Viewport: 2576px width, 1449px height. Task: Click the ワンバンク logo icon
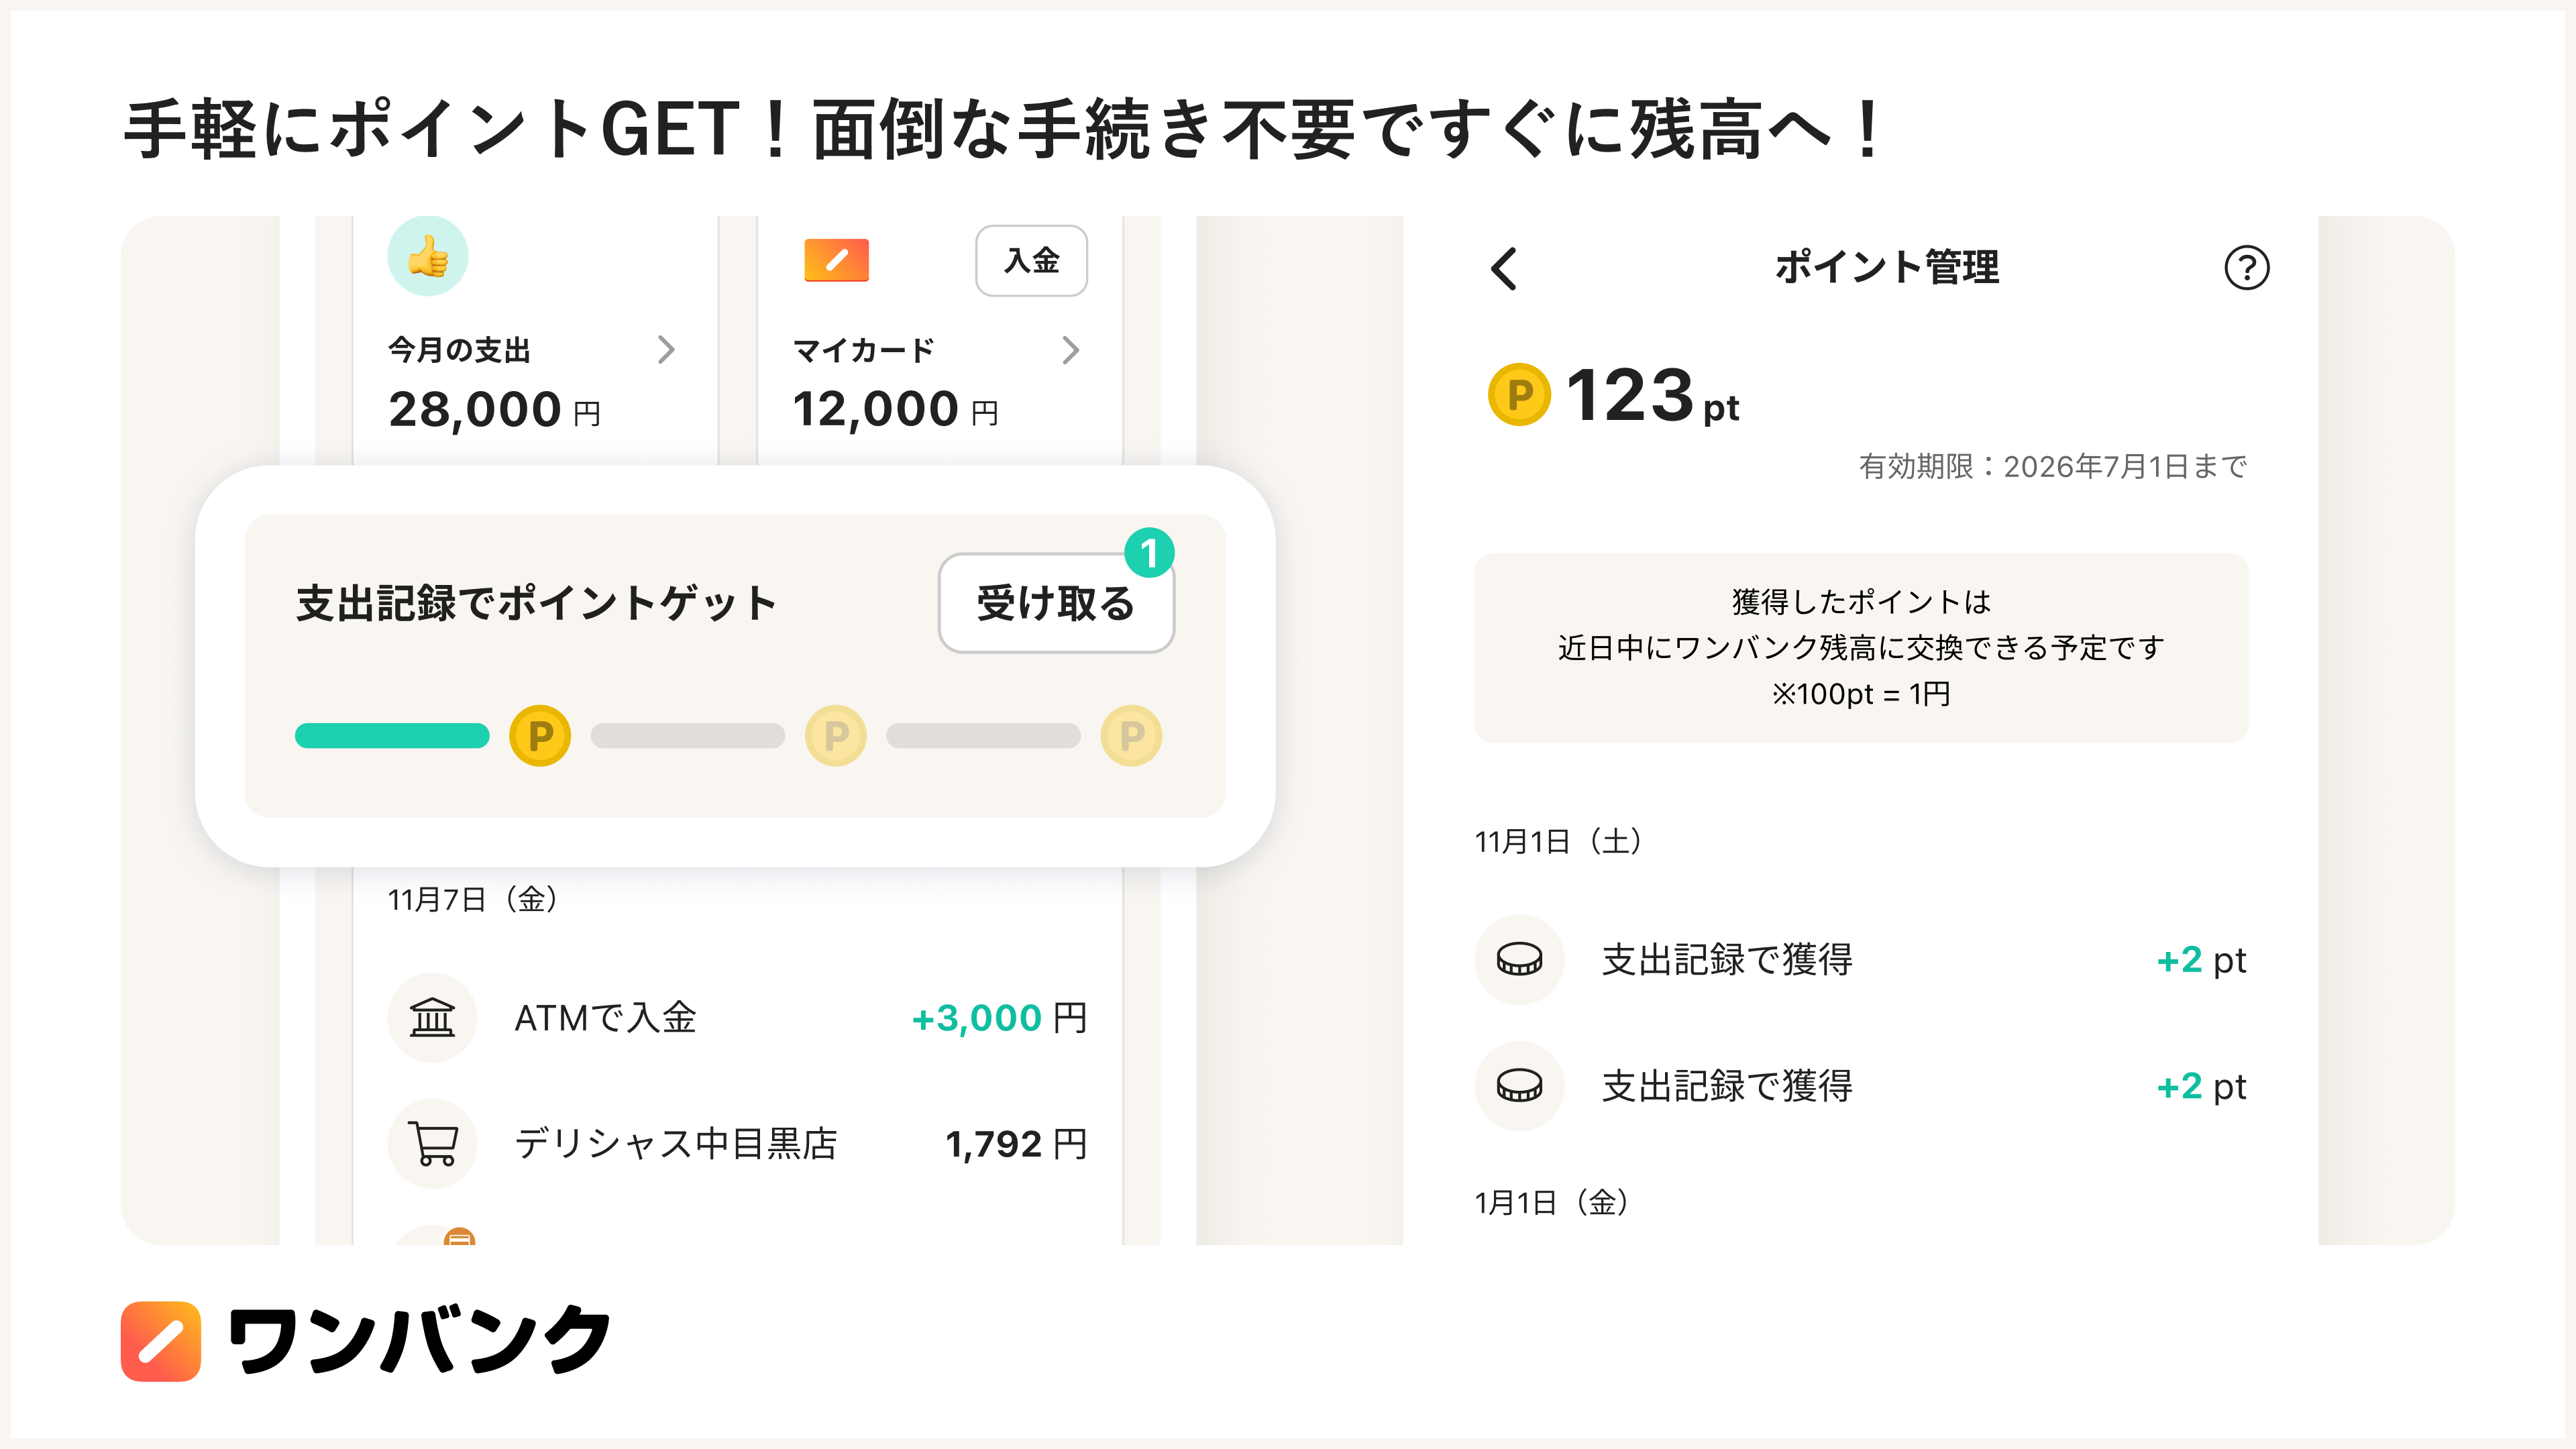click(161, 1341)
